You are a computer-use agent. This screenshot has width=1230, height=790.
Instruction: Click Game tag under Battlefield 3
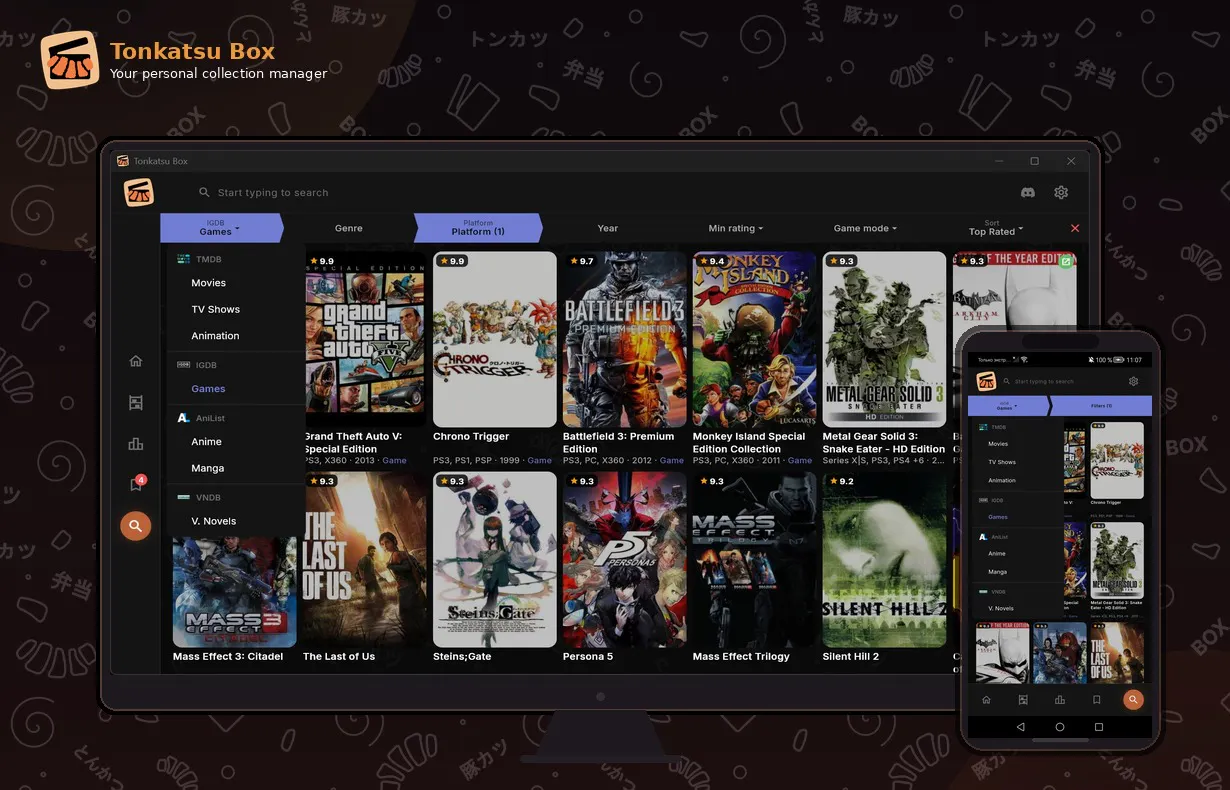(672, 461)
